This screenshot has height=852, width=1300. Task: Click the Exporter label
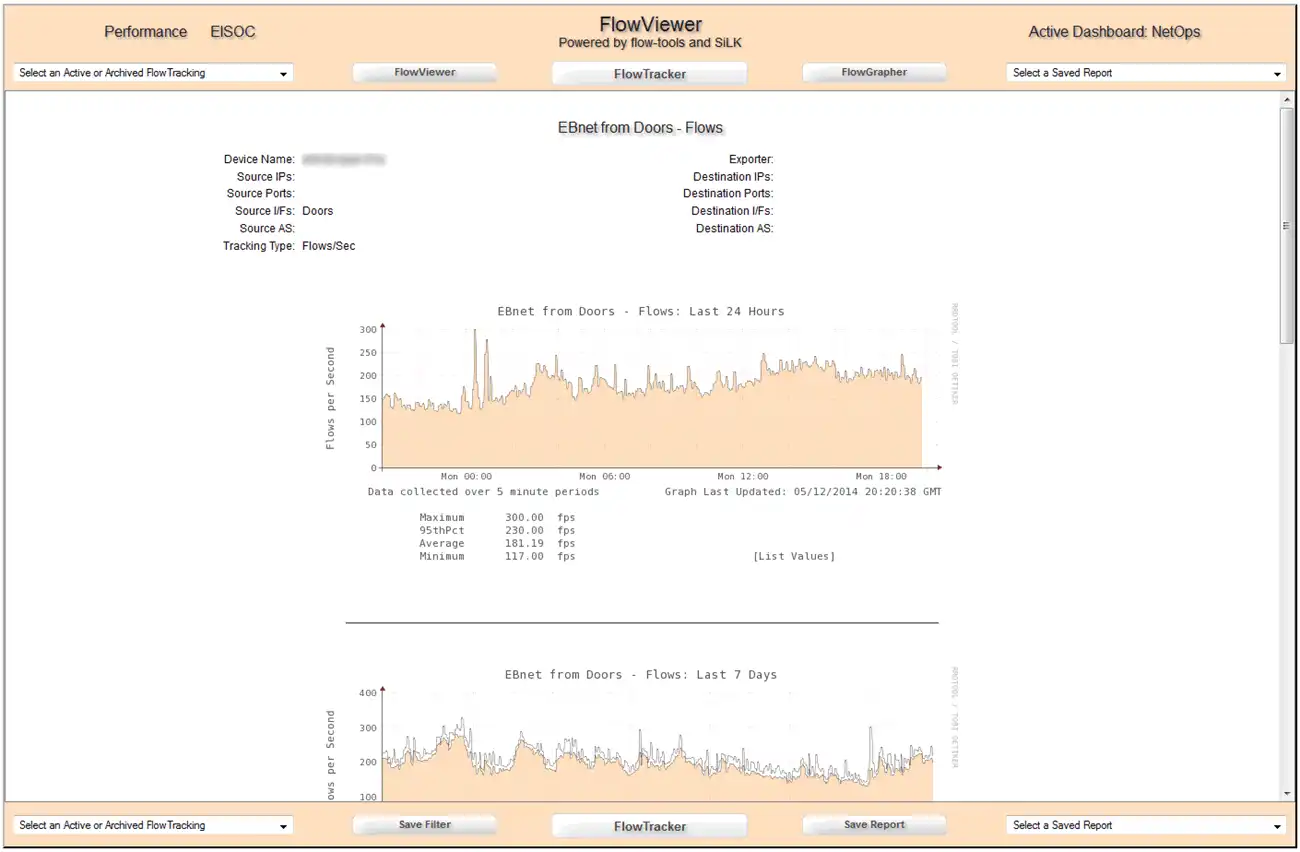[751, 159]
